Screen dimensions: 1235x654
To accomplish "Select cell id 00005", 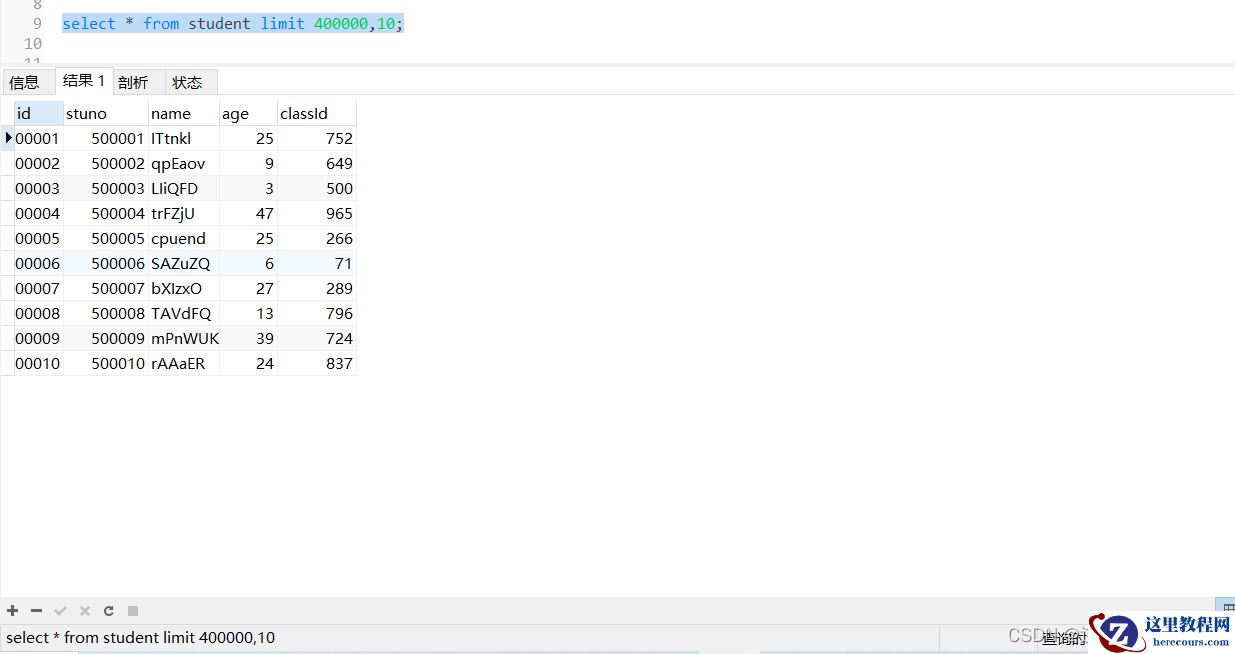I will [39, 238].
